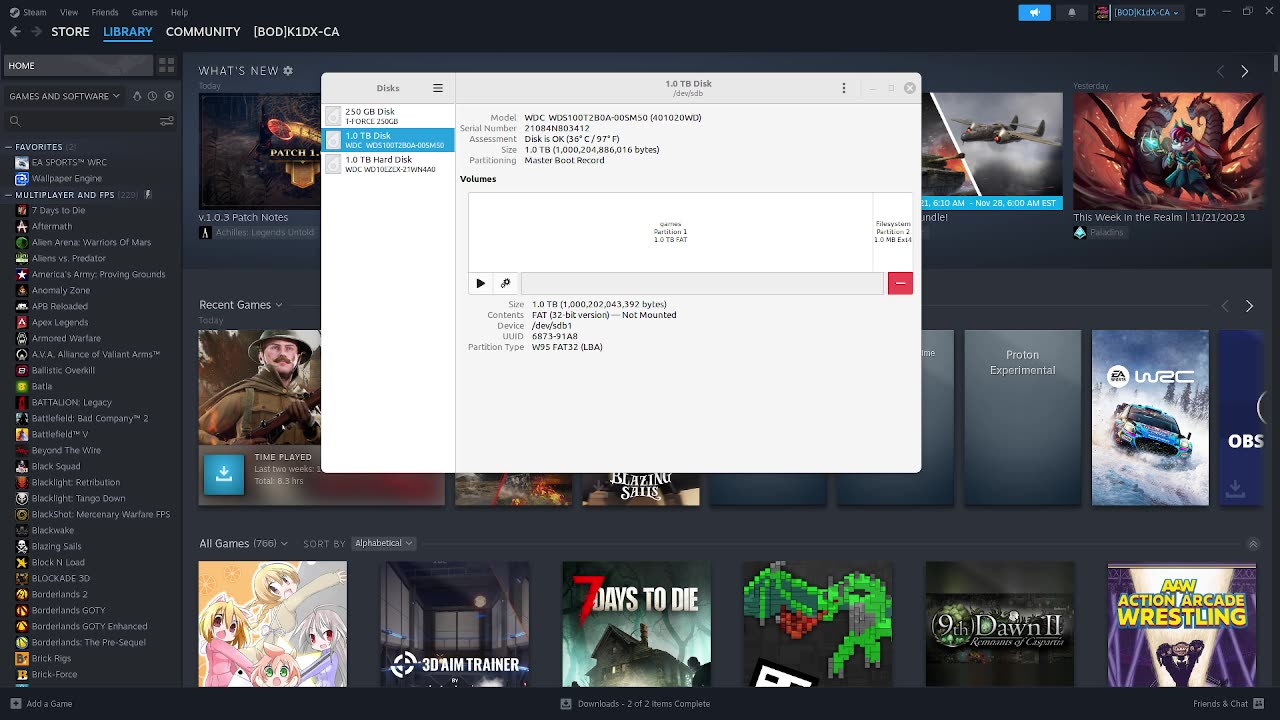The image size is (1280, 720).
Task: Select Wallpaper Engine in sidebar
Action: tap(67, 178)
